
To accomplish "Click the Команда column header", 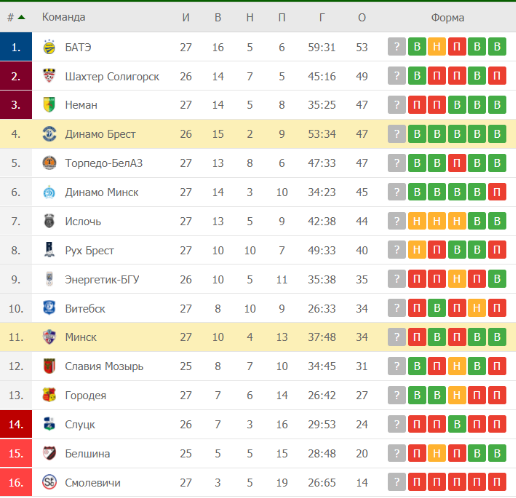I will [x=63, y=17].
